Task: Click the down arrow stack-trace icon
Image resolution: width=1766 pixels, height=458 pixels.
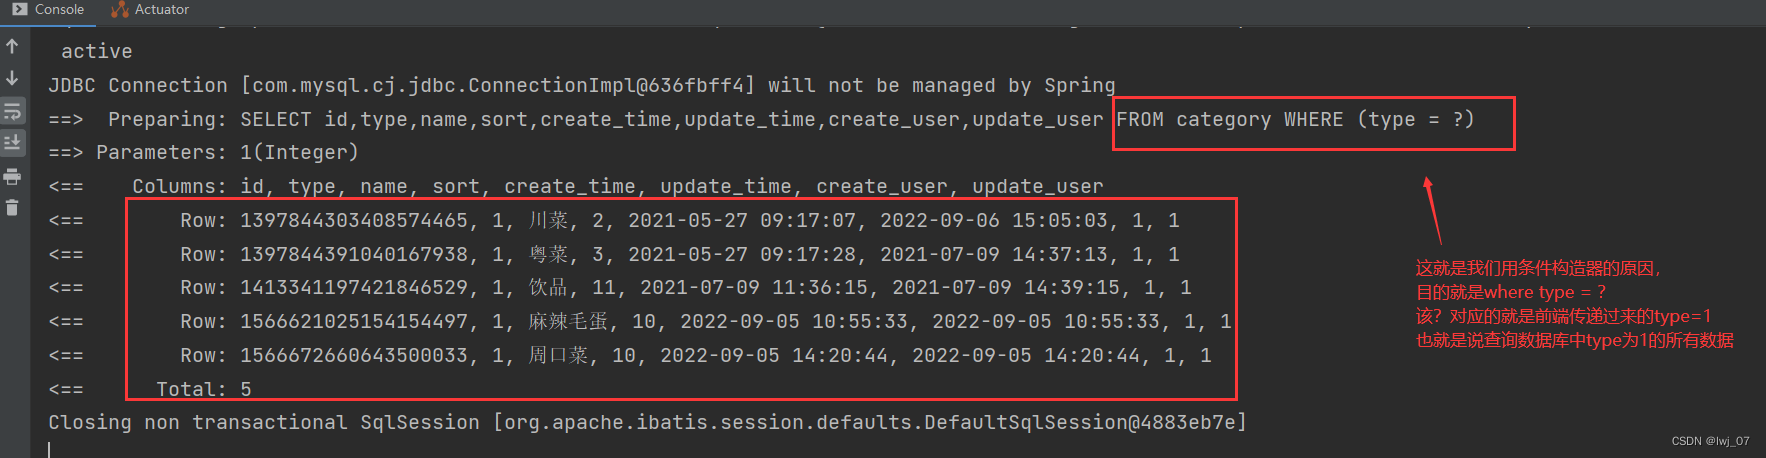Action: tap(12, 78)
